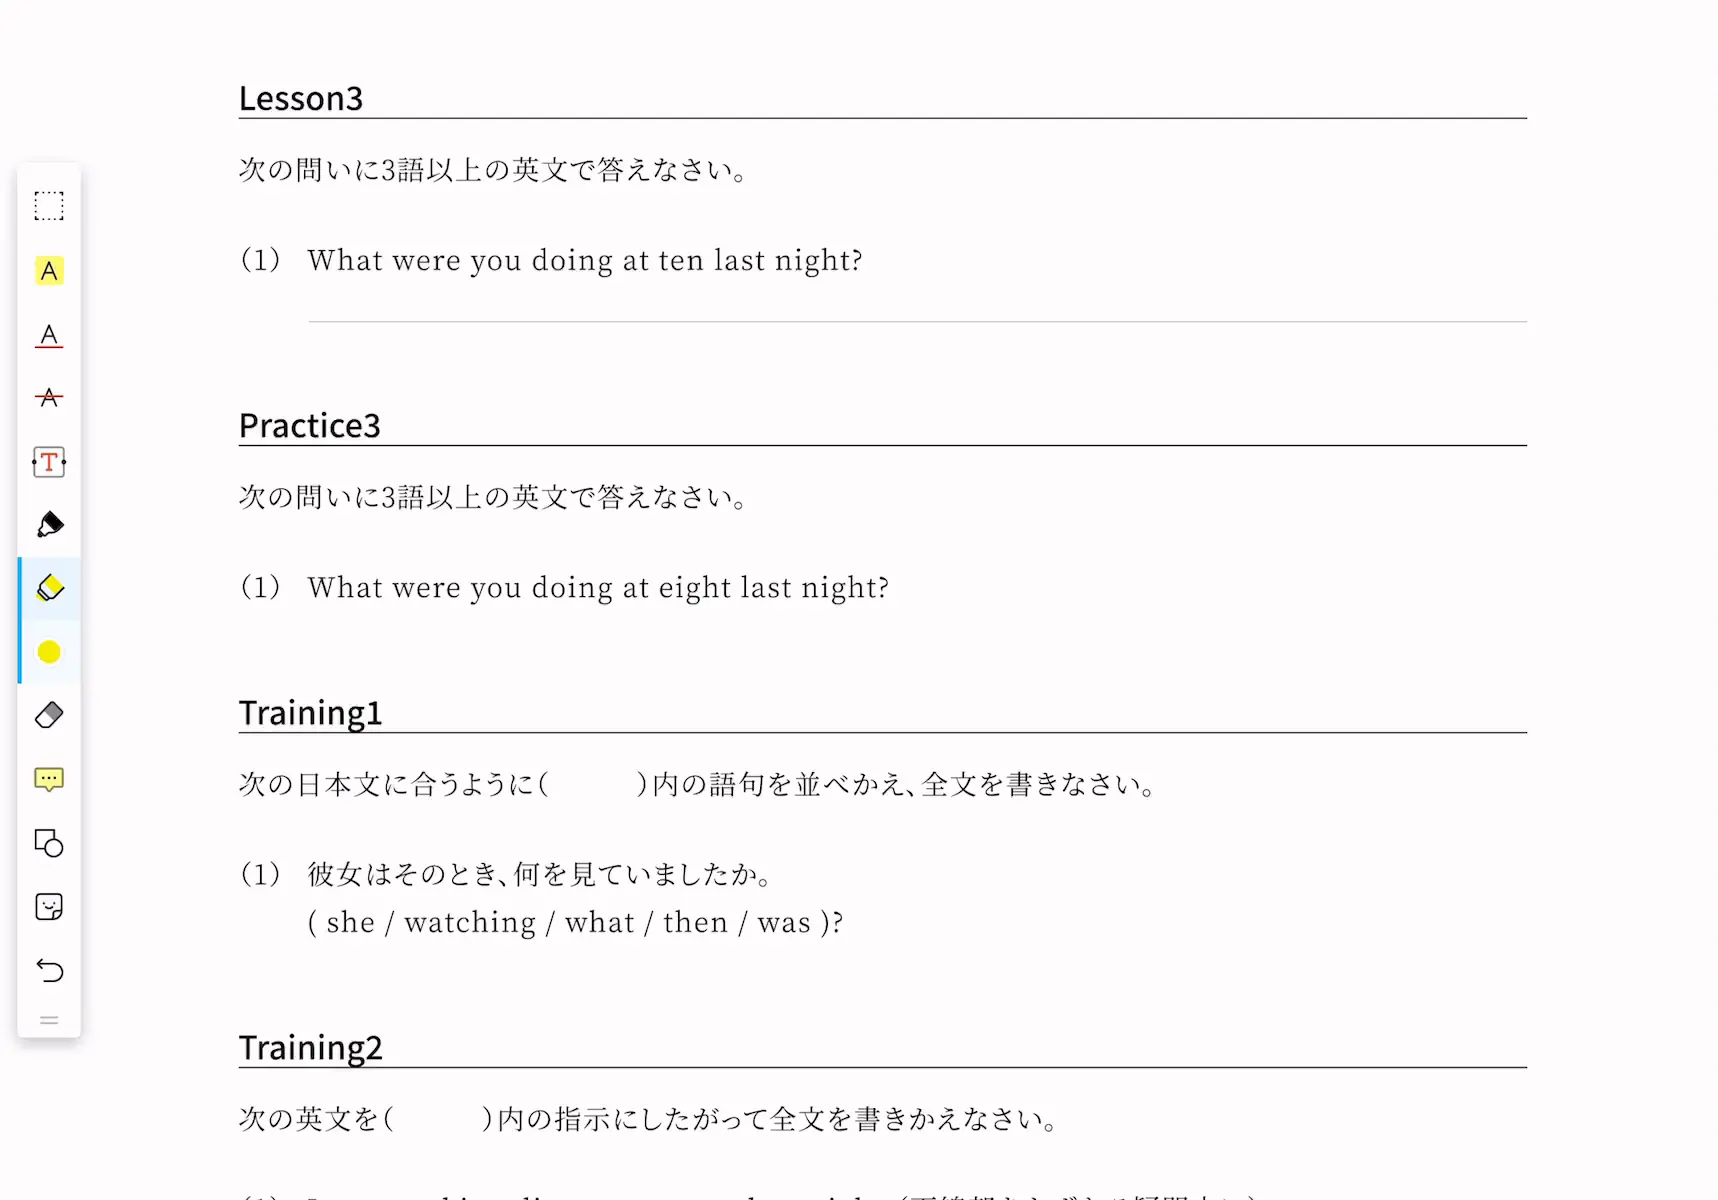
Task: Click the Training2 heading
Action: pyautogui.click(x=310, y=1047)
